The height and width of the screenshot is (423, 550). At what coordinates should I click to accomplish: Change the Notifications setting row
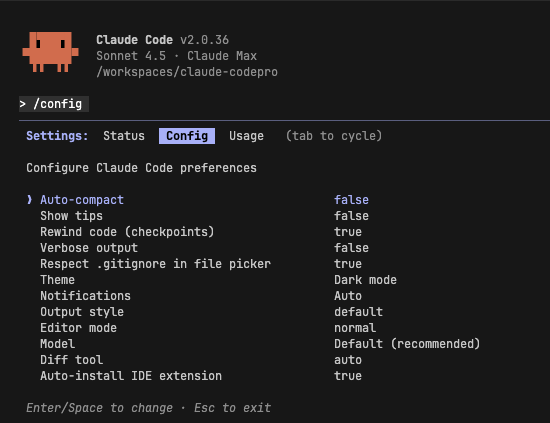tap(201, 296)
